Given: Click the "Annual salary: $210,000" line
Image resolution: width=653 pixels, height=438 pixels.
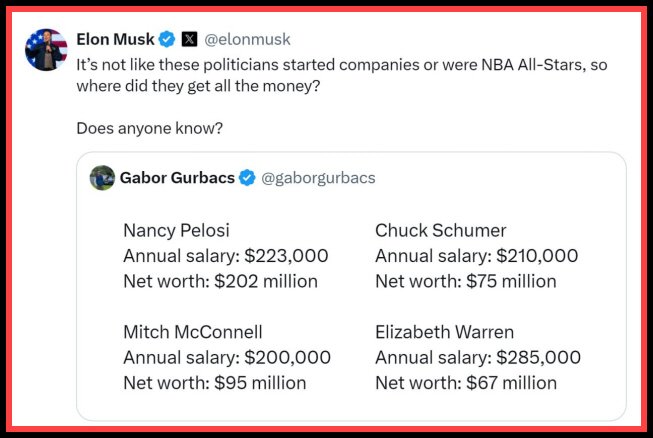Looking at the screenshot, I should click(x=476, y=256).
